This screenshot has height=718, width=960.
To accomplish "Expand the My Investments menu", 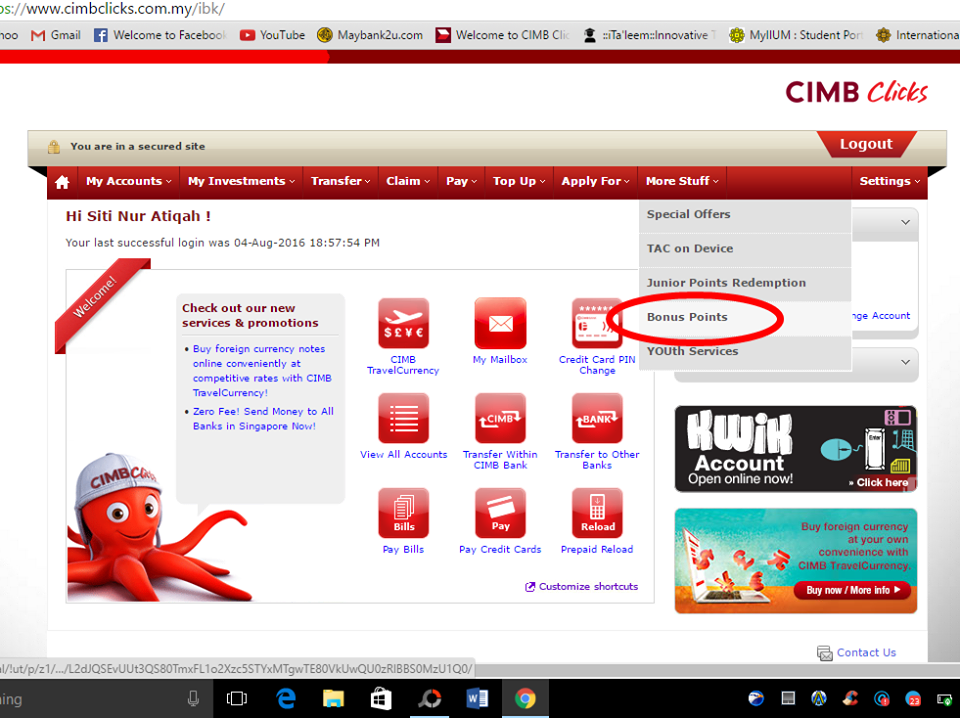I will pyautogui.click(x=241, y=181).
